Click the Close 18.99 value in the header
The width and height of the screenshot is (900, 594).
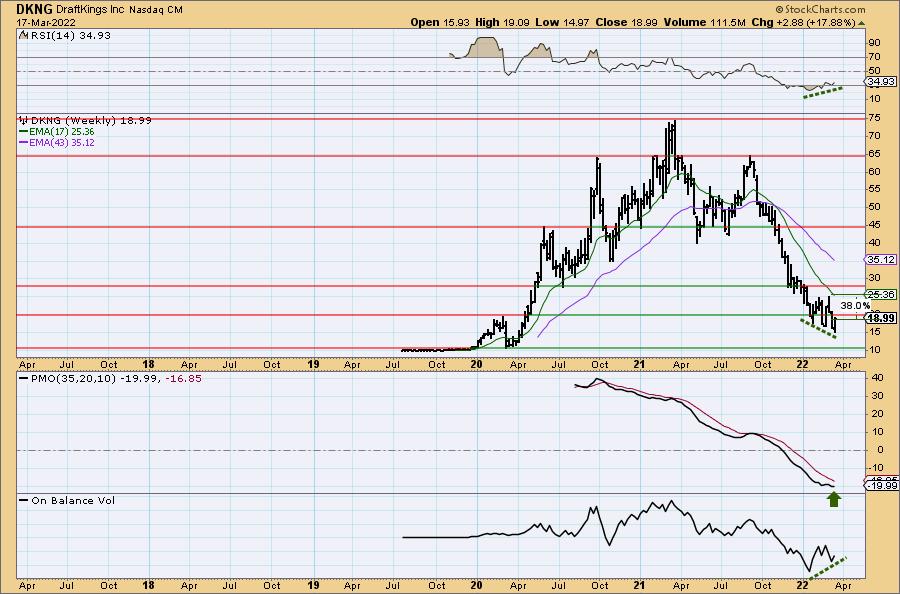(626, 22)
